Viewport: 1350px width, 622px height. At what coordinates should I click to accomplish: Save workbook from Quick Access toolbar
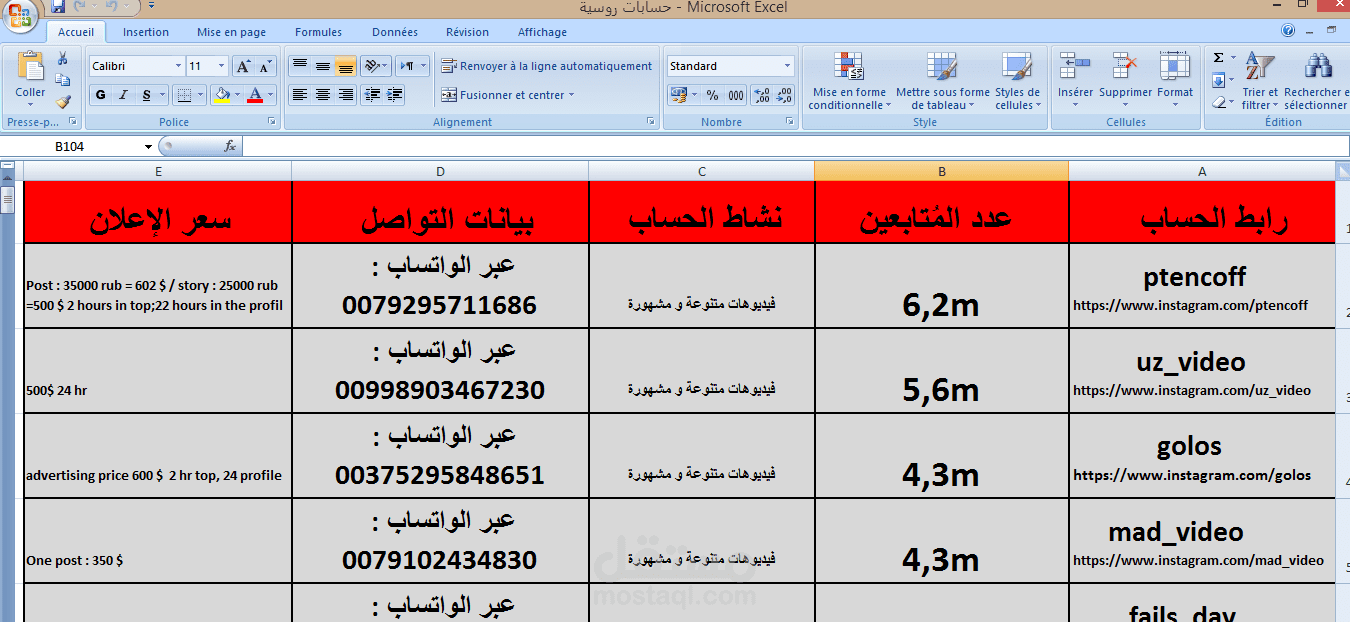point(57,7)
